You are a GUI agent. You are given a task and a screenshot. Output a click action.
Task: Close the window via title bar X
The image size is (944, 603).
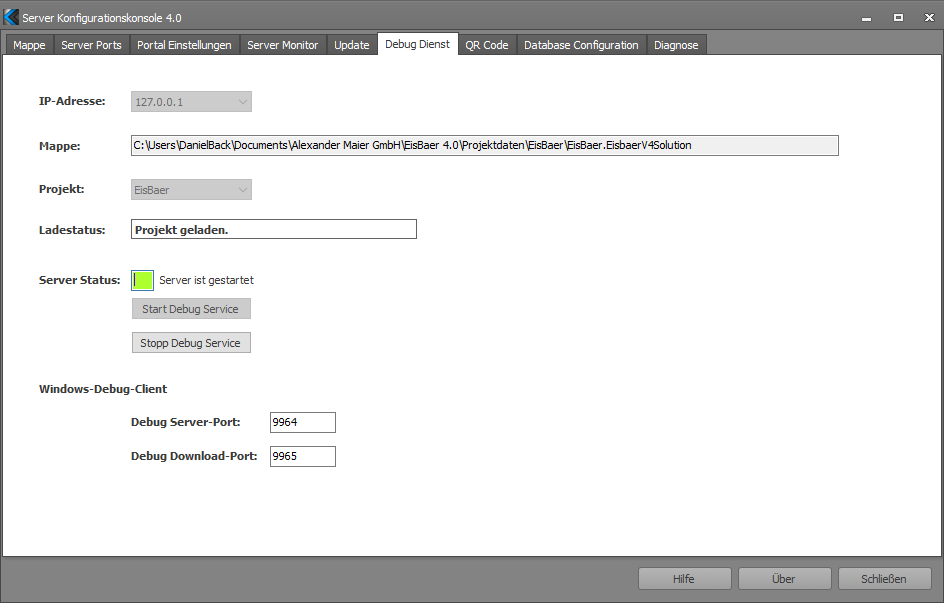click(929, 18)
